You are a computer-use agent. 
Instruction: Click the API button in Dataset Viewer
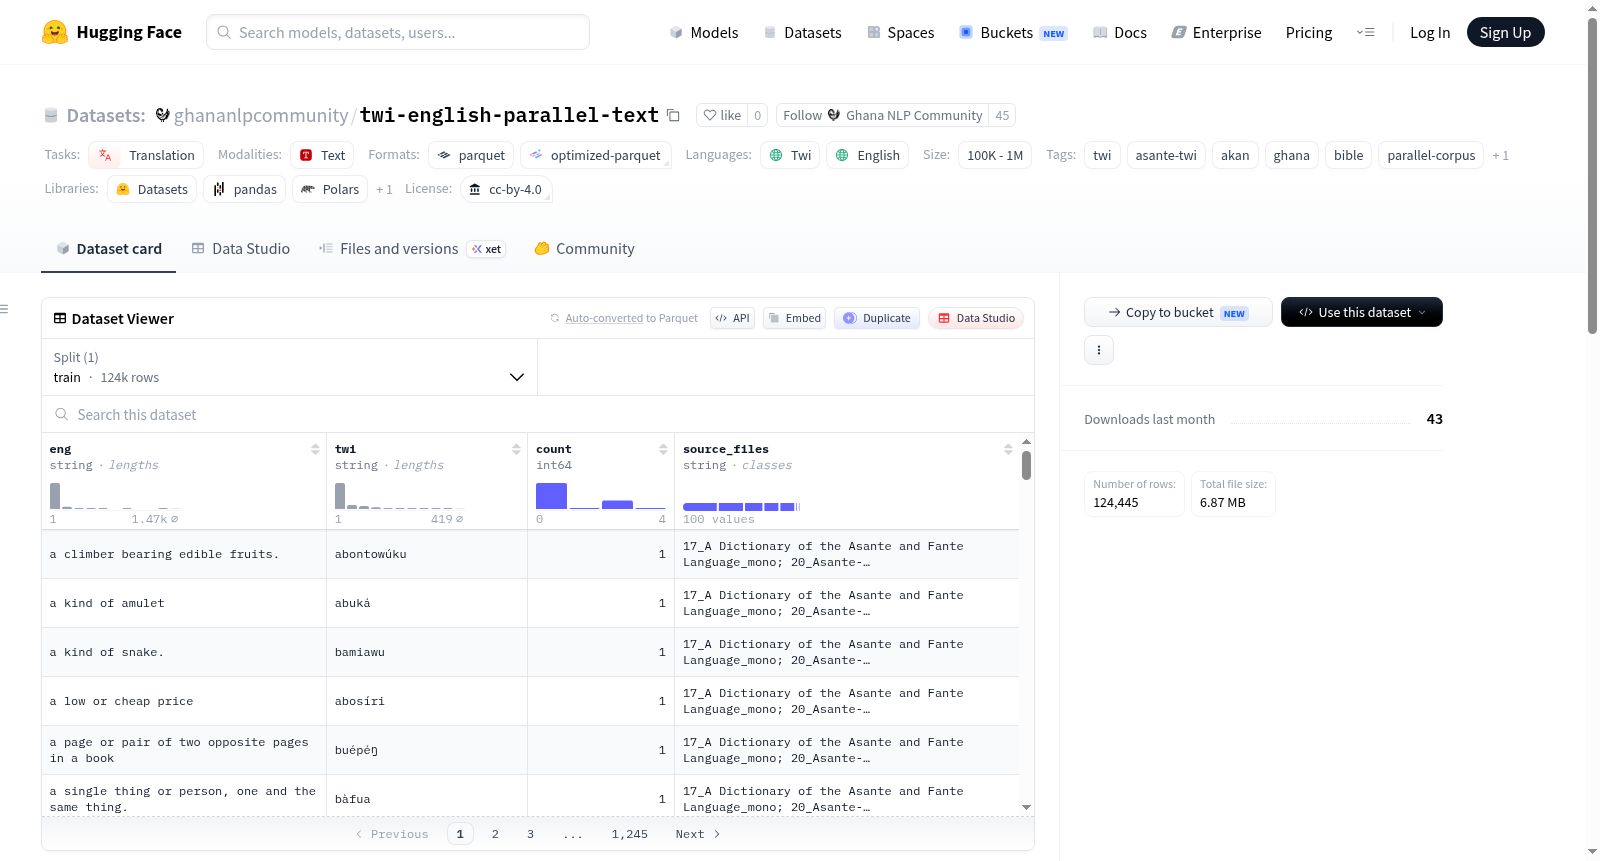pos(732,318)
